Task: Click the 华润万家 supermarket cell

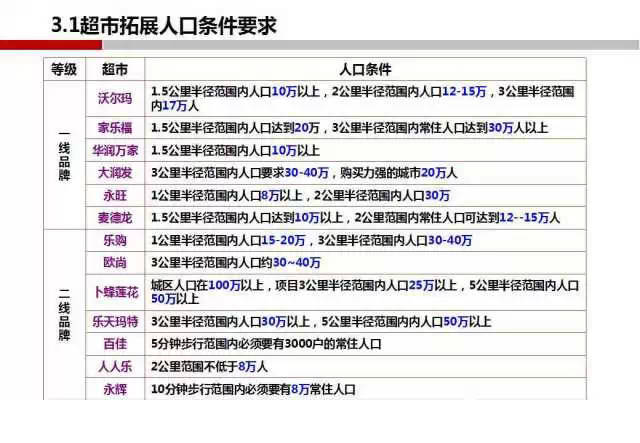Action: [x=115, y=151]
